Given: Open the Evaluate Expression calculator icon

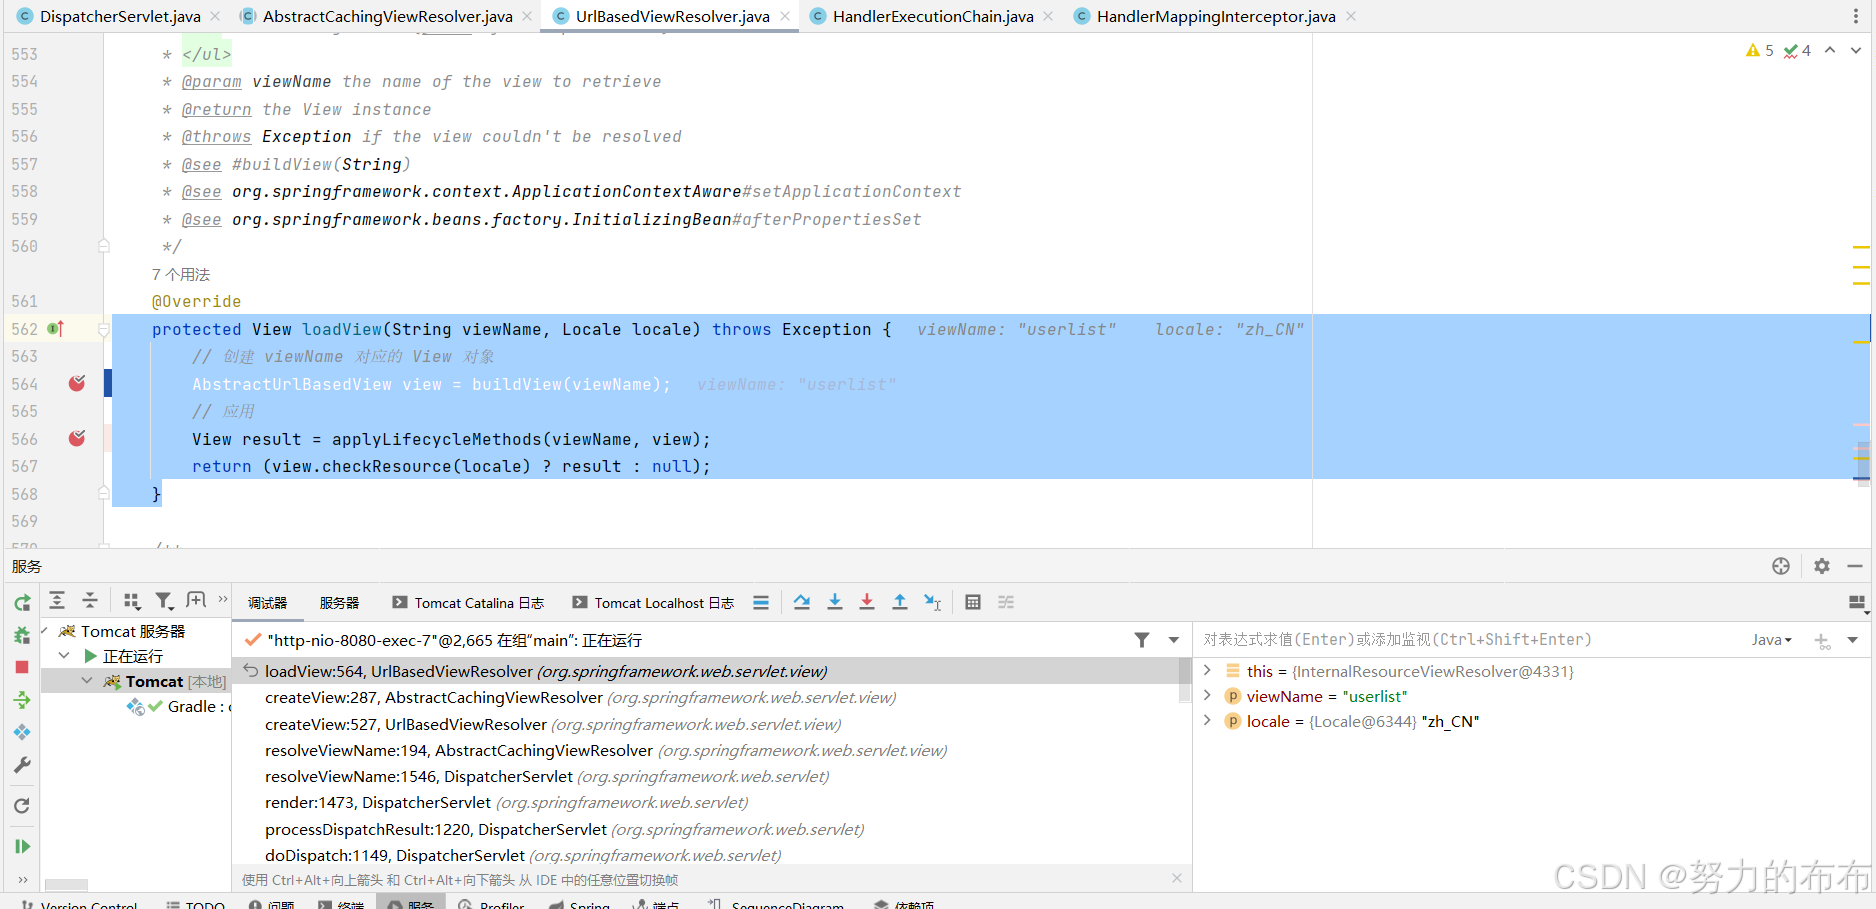Looking at the screenshot, I should click(x=973, y=602).
